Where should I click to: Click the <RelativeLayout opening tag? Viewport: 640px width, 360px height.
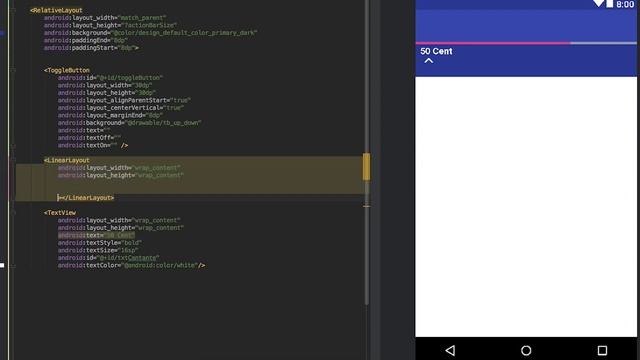coord(56,10)
